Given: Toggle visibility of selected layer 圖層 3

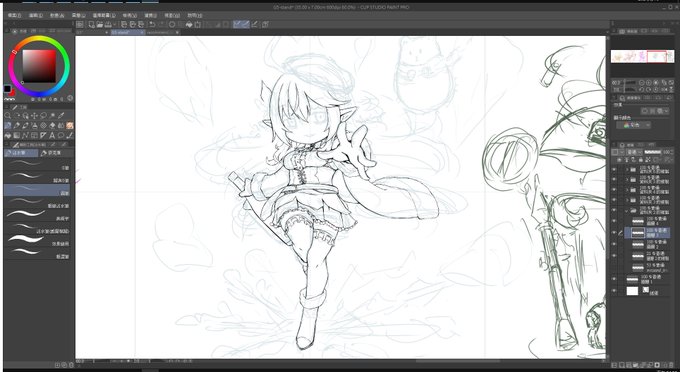Looking at the screenshot, I should click(614, 232).
